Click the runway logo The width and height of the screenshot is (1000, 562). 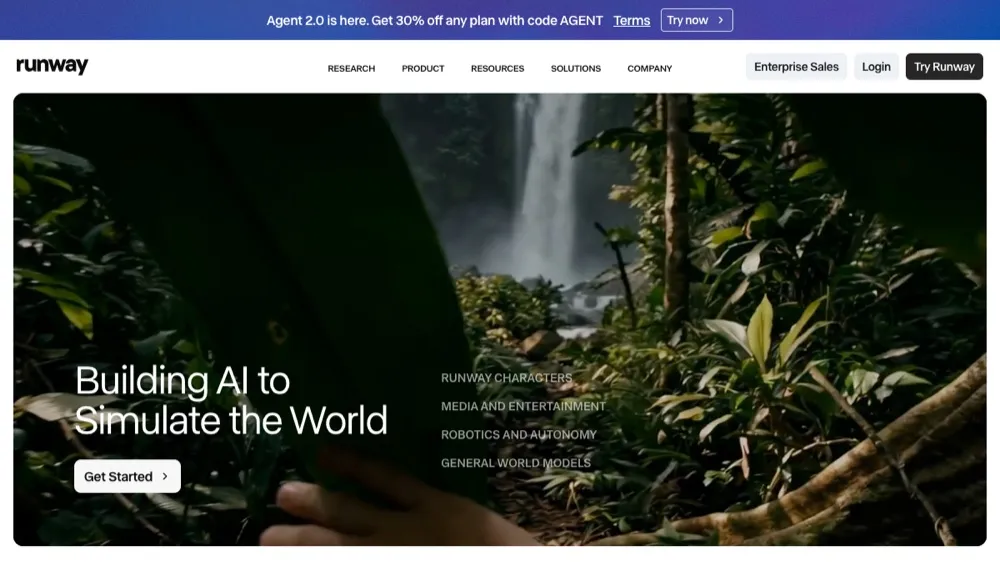click(x=52, y=66)
